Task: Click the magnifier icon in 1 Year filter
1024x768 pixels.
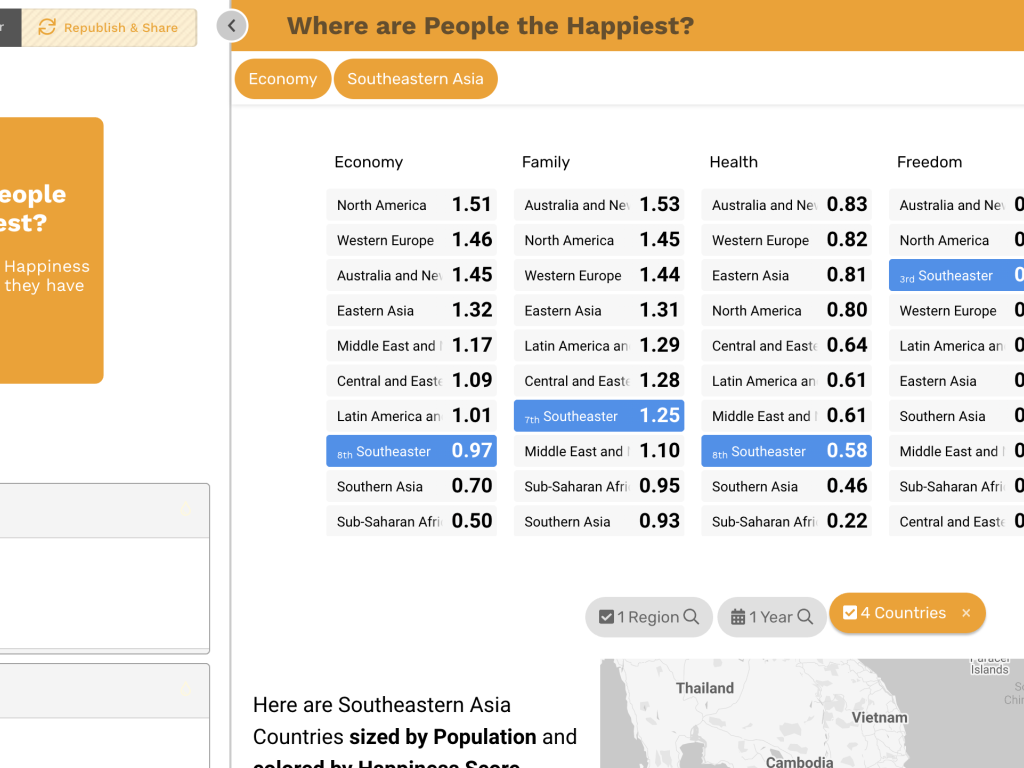Action: pyautogui.click(x=805, y=616)
